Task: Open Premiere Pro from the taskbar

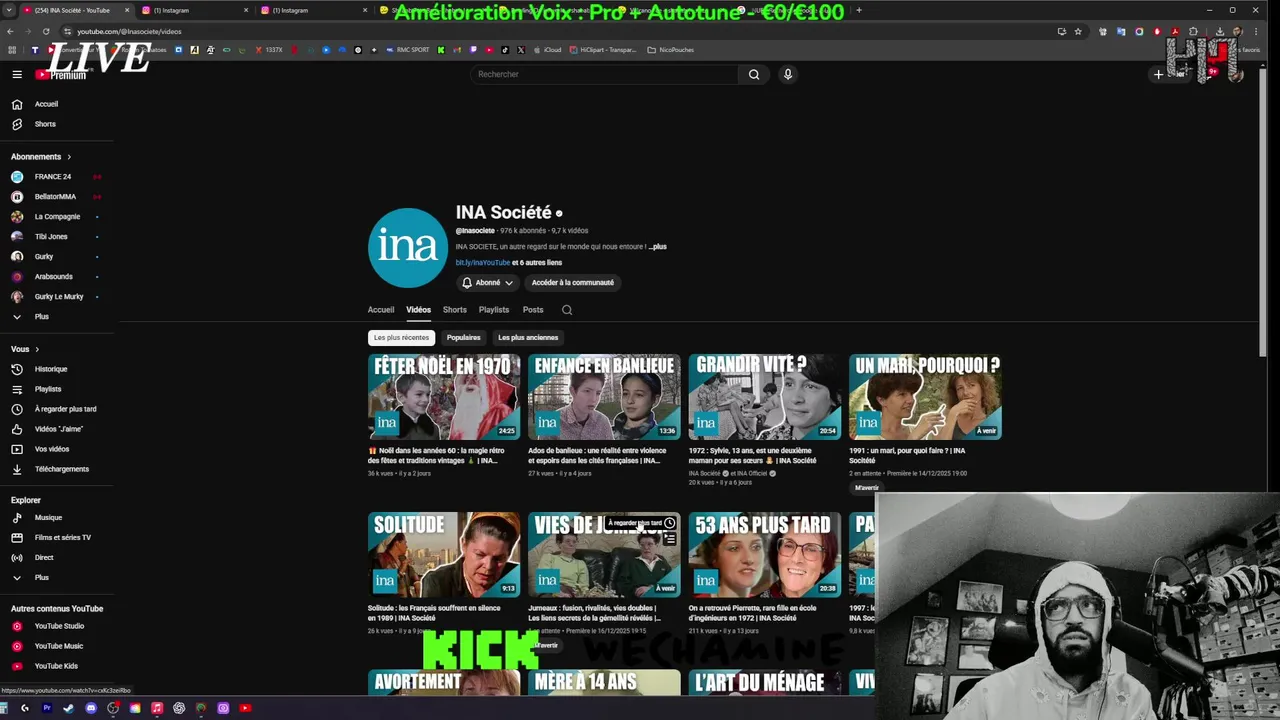Action: pyautogui.click(x=47, y=708)
